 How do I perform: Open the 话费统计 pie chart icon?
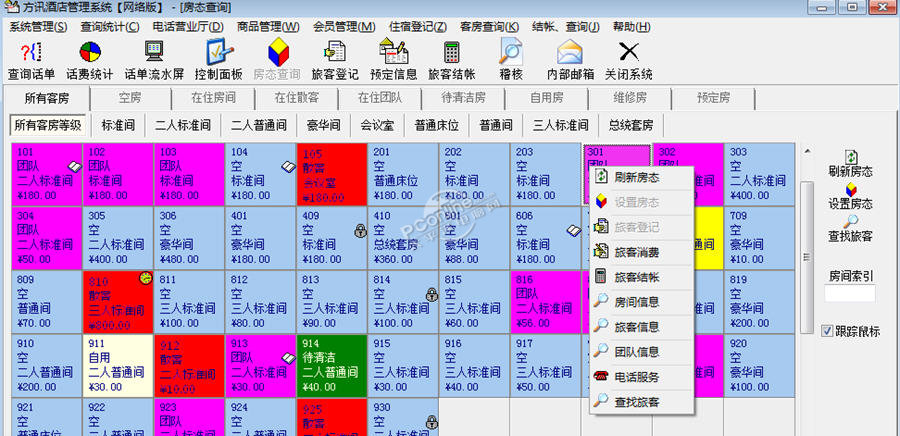point(90,53)
